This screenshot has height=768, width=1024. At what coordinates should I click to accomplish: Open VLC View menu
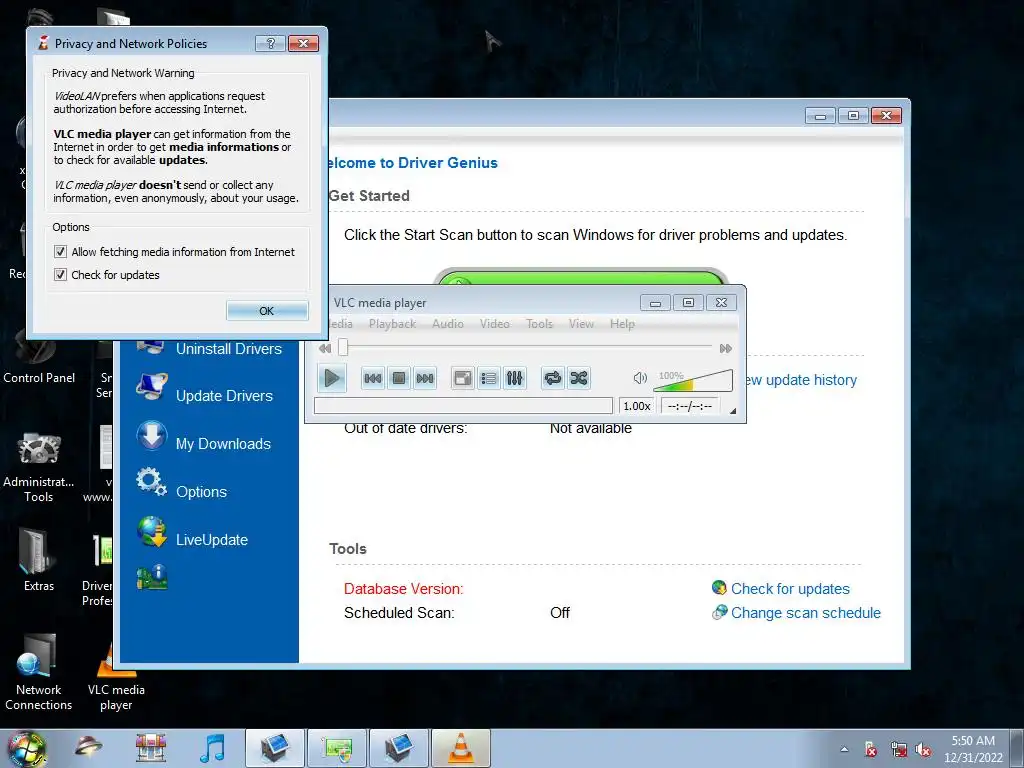[581, 323]
